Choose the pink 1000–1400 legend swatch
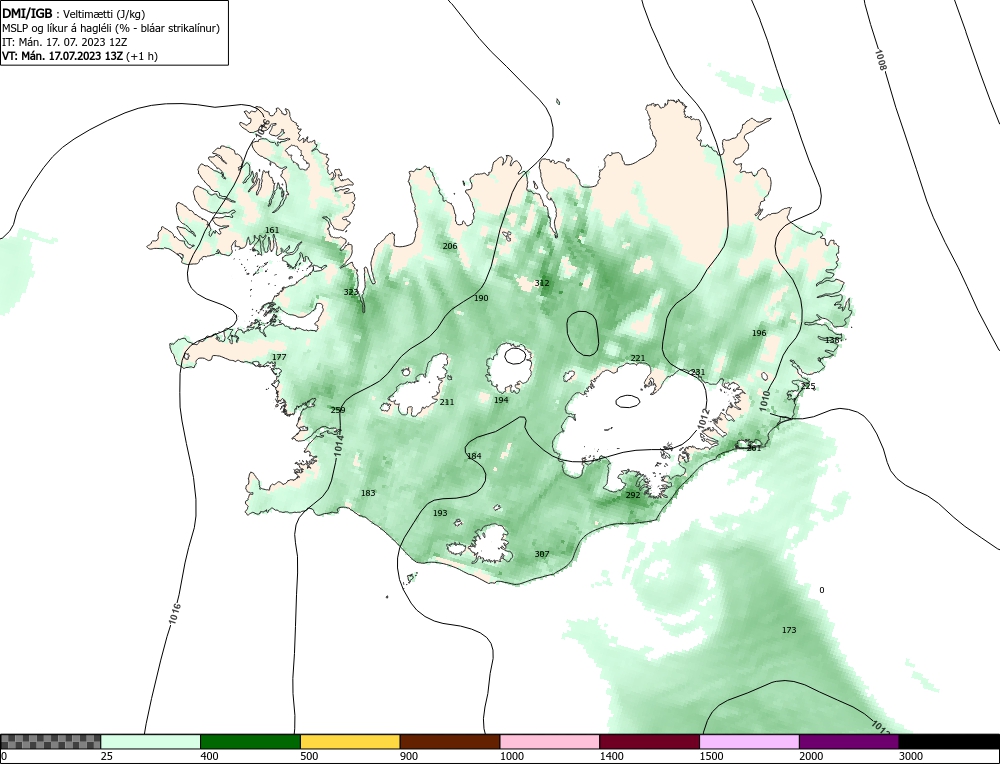Screen dimensions: 1000x764 pyautogui.click(x=550, y=741)
